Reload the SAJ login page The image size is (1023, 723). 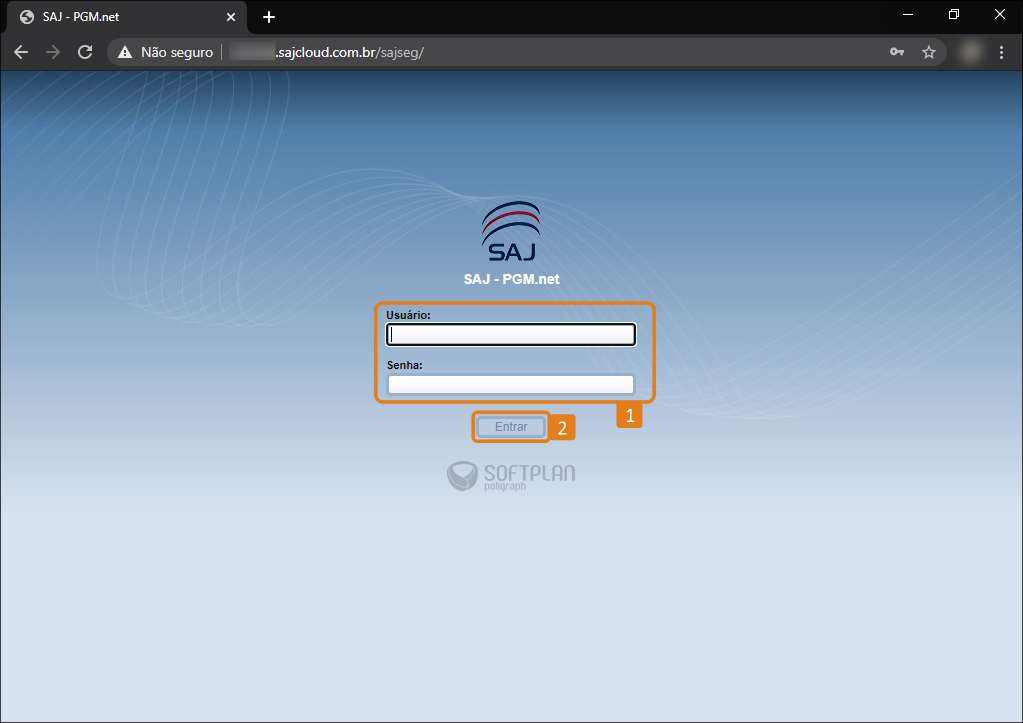tap(85, 52)
